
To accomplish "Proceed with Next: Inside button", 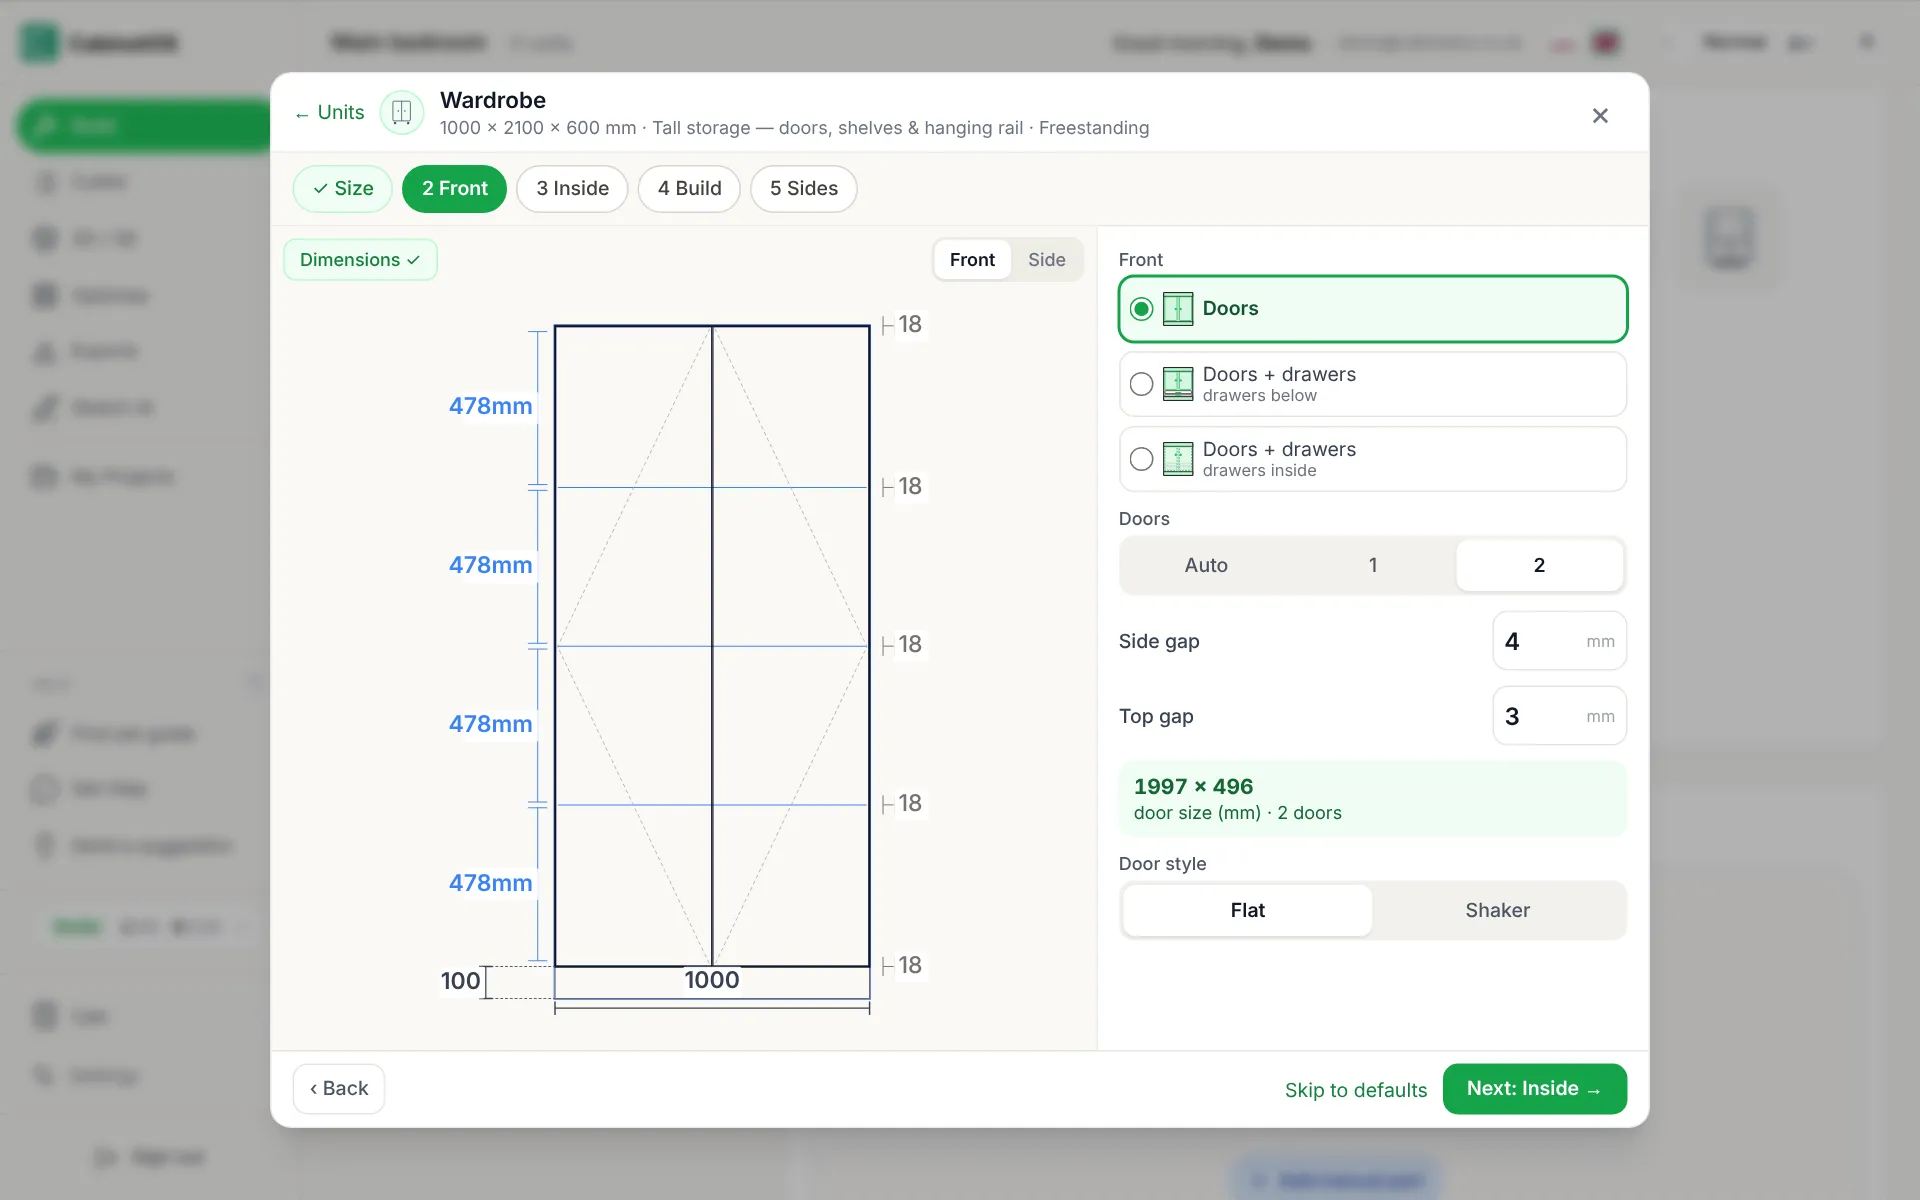I will [1534, 1089].
